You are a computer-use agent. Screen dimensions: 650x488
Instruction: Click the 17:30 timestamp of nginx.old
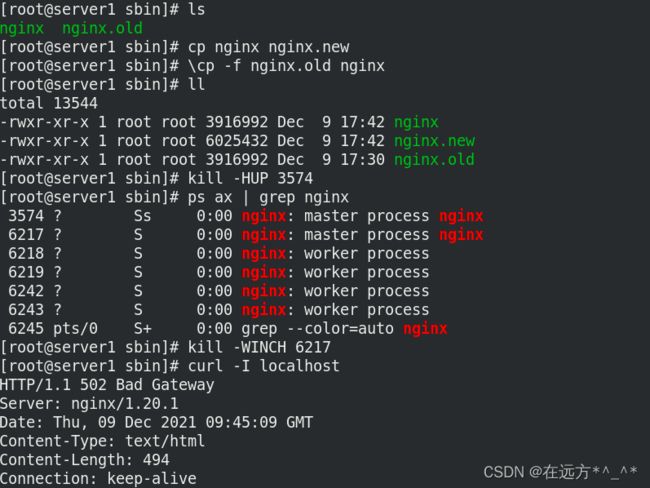[x=362, y=160]
